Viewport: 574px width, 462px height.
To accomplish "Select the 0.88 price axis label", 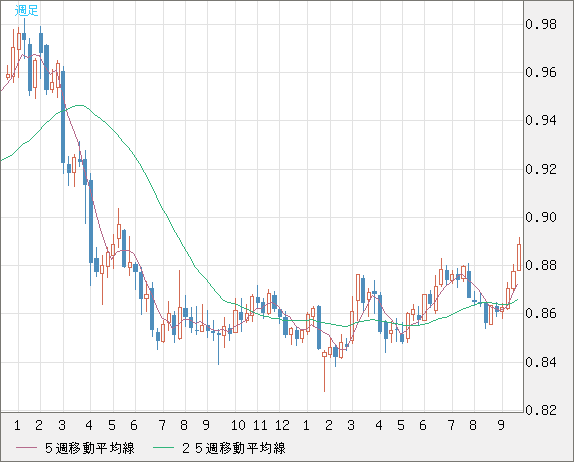I will click(x=541, y=265).
